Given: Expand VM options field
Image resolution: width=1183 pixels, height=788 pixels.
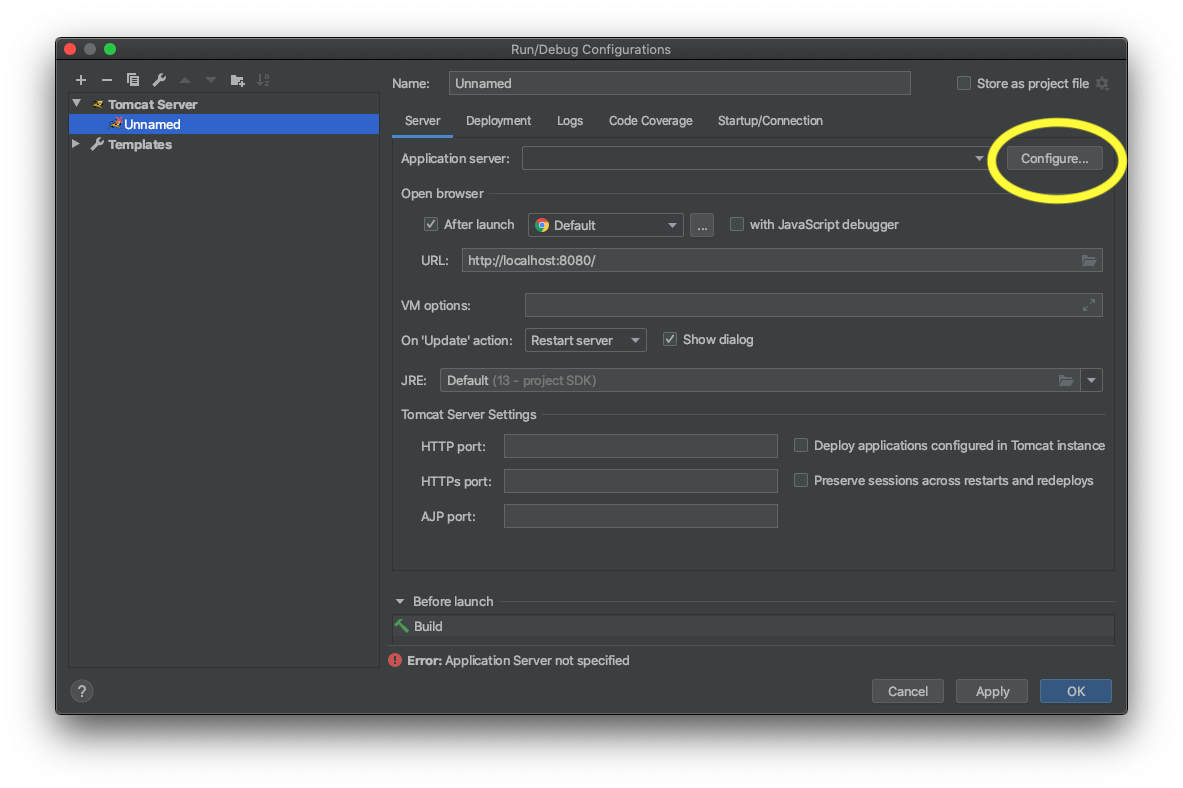Looking at the screenshot, I should click(x=1089, y=305).
